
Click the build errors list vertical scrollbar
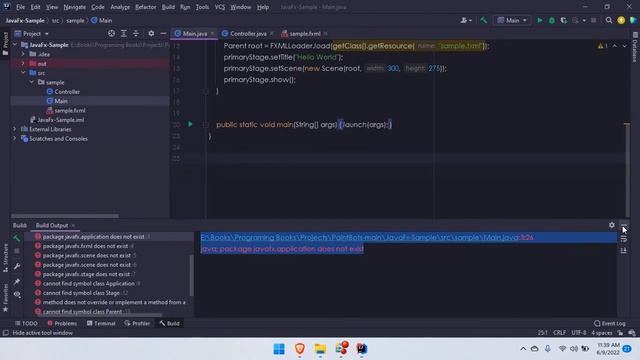coord(191,276)
